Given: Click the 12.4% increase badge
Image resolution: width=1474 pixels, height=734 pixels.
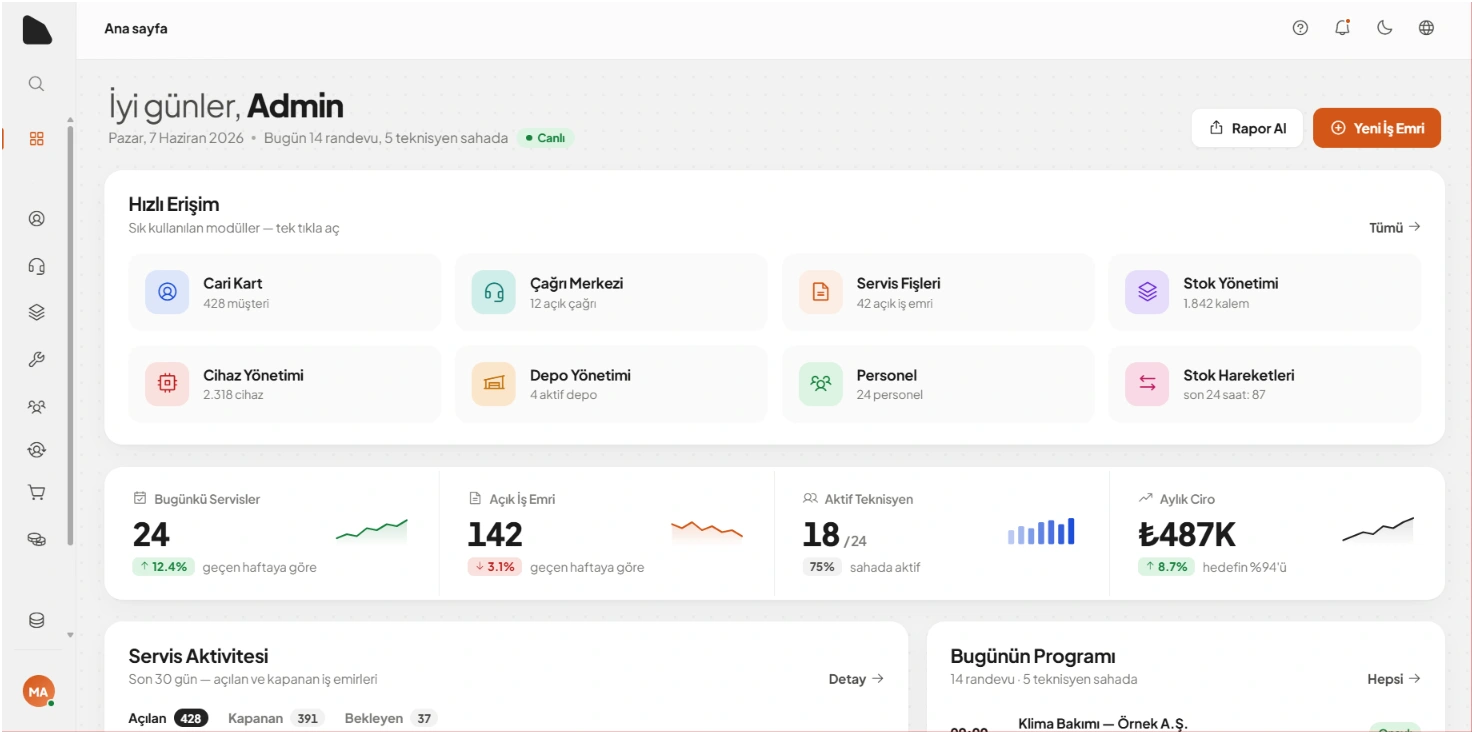Looking at the screenshot, I should pyautogui.click(x=164, y=567).
